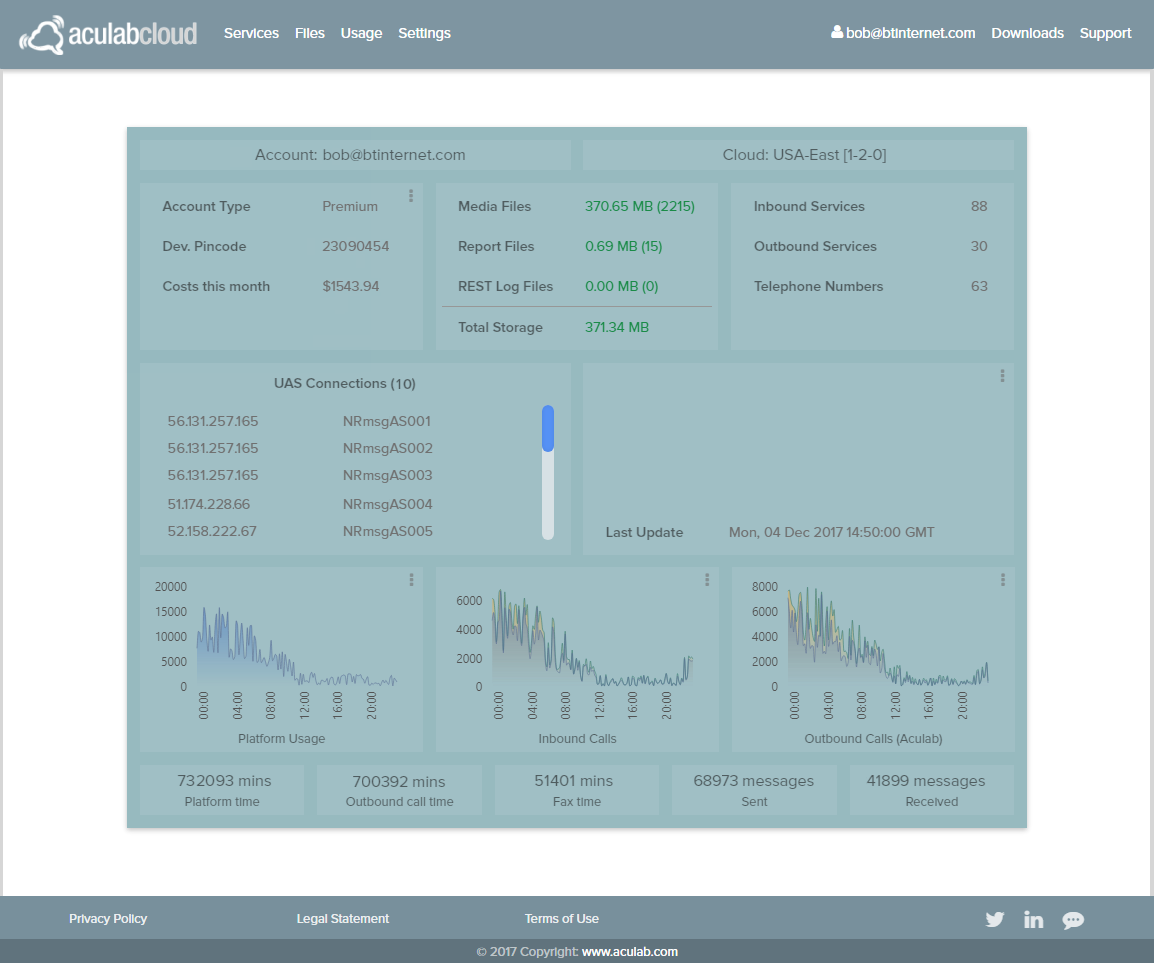Click the UAS Connections scrollbar thumb

point(548,428)
